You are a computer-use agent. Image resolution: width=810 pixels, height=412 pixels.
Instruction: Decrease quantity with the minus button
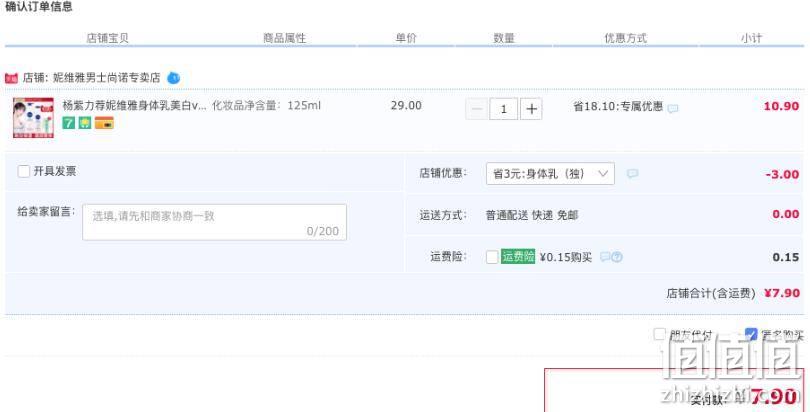coord(476,109)
